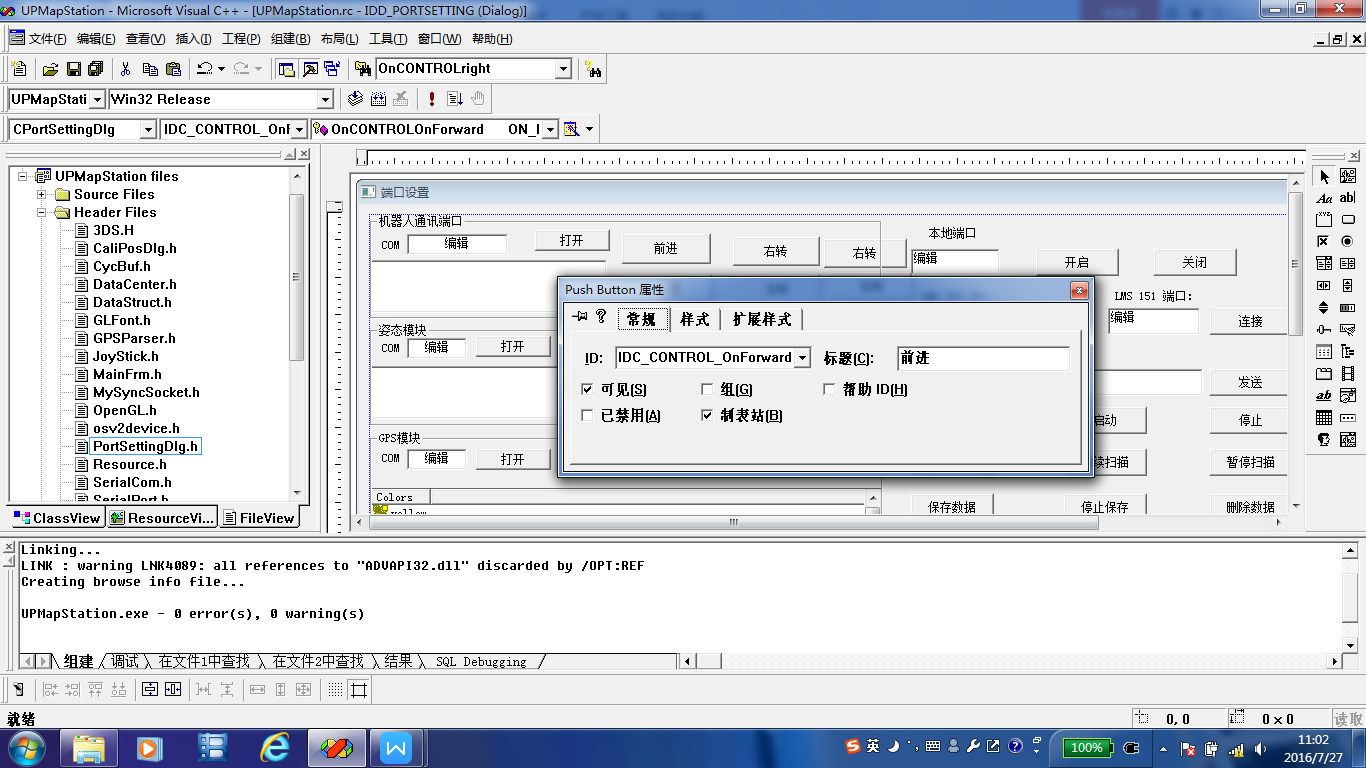Screen dimensions: 1366x768
Task: Select the Animate film strip control tool
Action: pyautogui.click(x=1347, y=373)
